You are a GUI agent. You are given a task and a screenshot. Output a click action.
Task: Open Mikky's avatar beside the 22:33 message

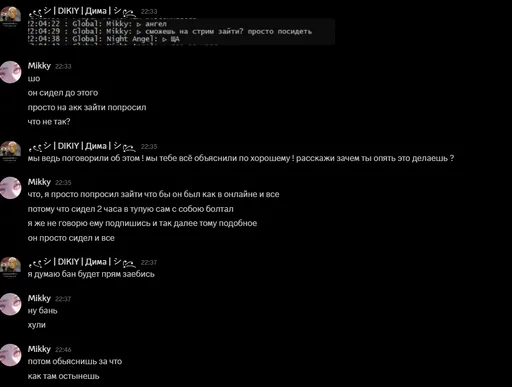(10, 72)
